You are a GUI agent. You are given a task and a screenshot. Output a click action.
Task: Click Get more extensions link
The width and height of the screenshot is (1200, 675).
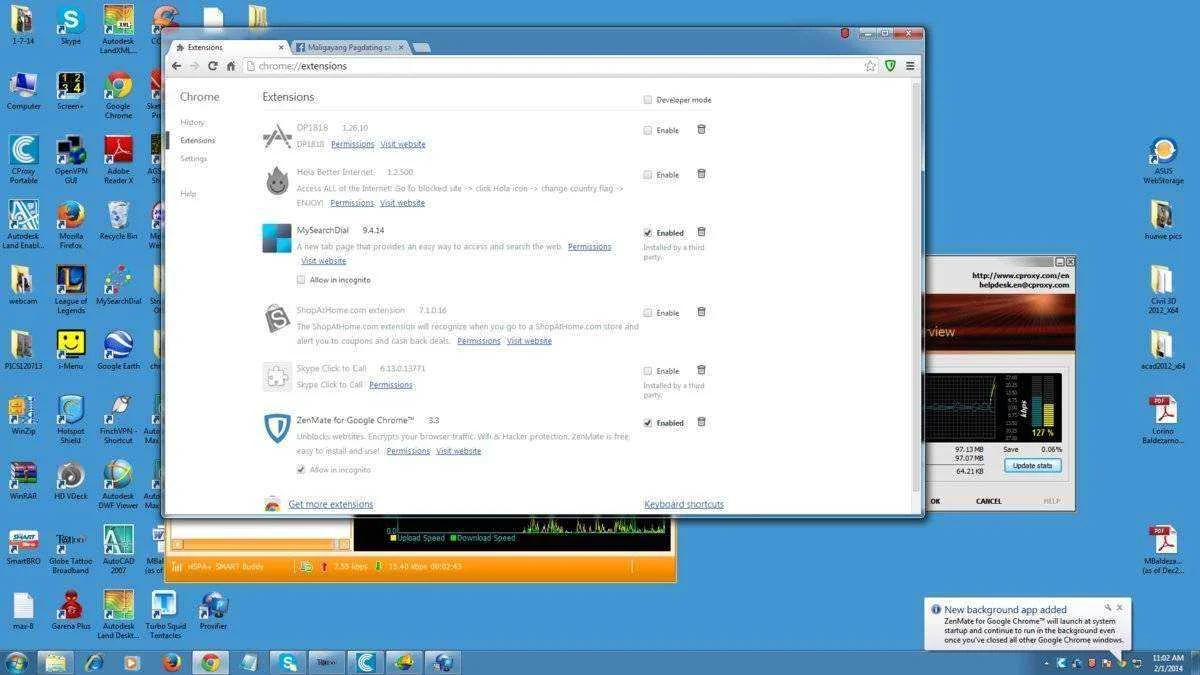point(330,504)
